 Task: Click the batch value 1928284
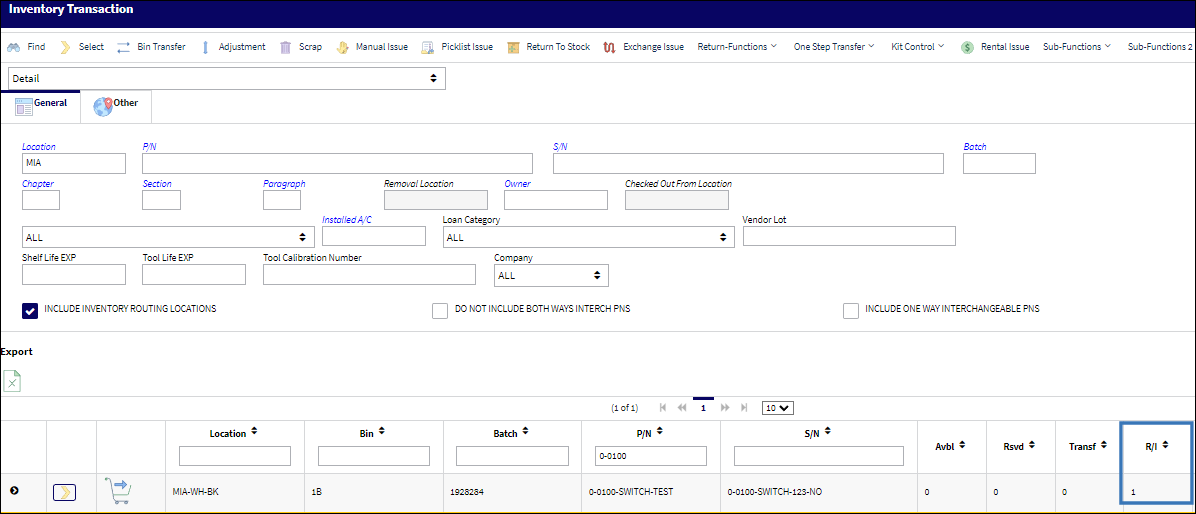[x=466, y=493]
